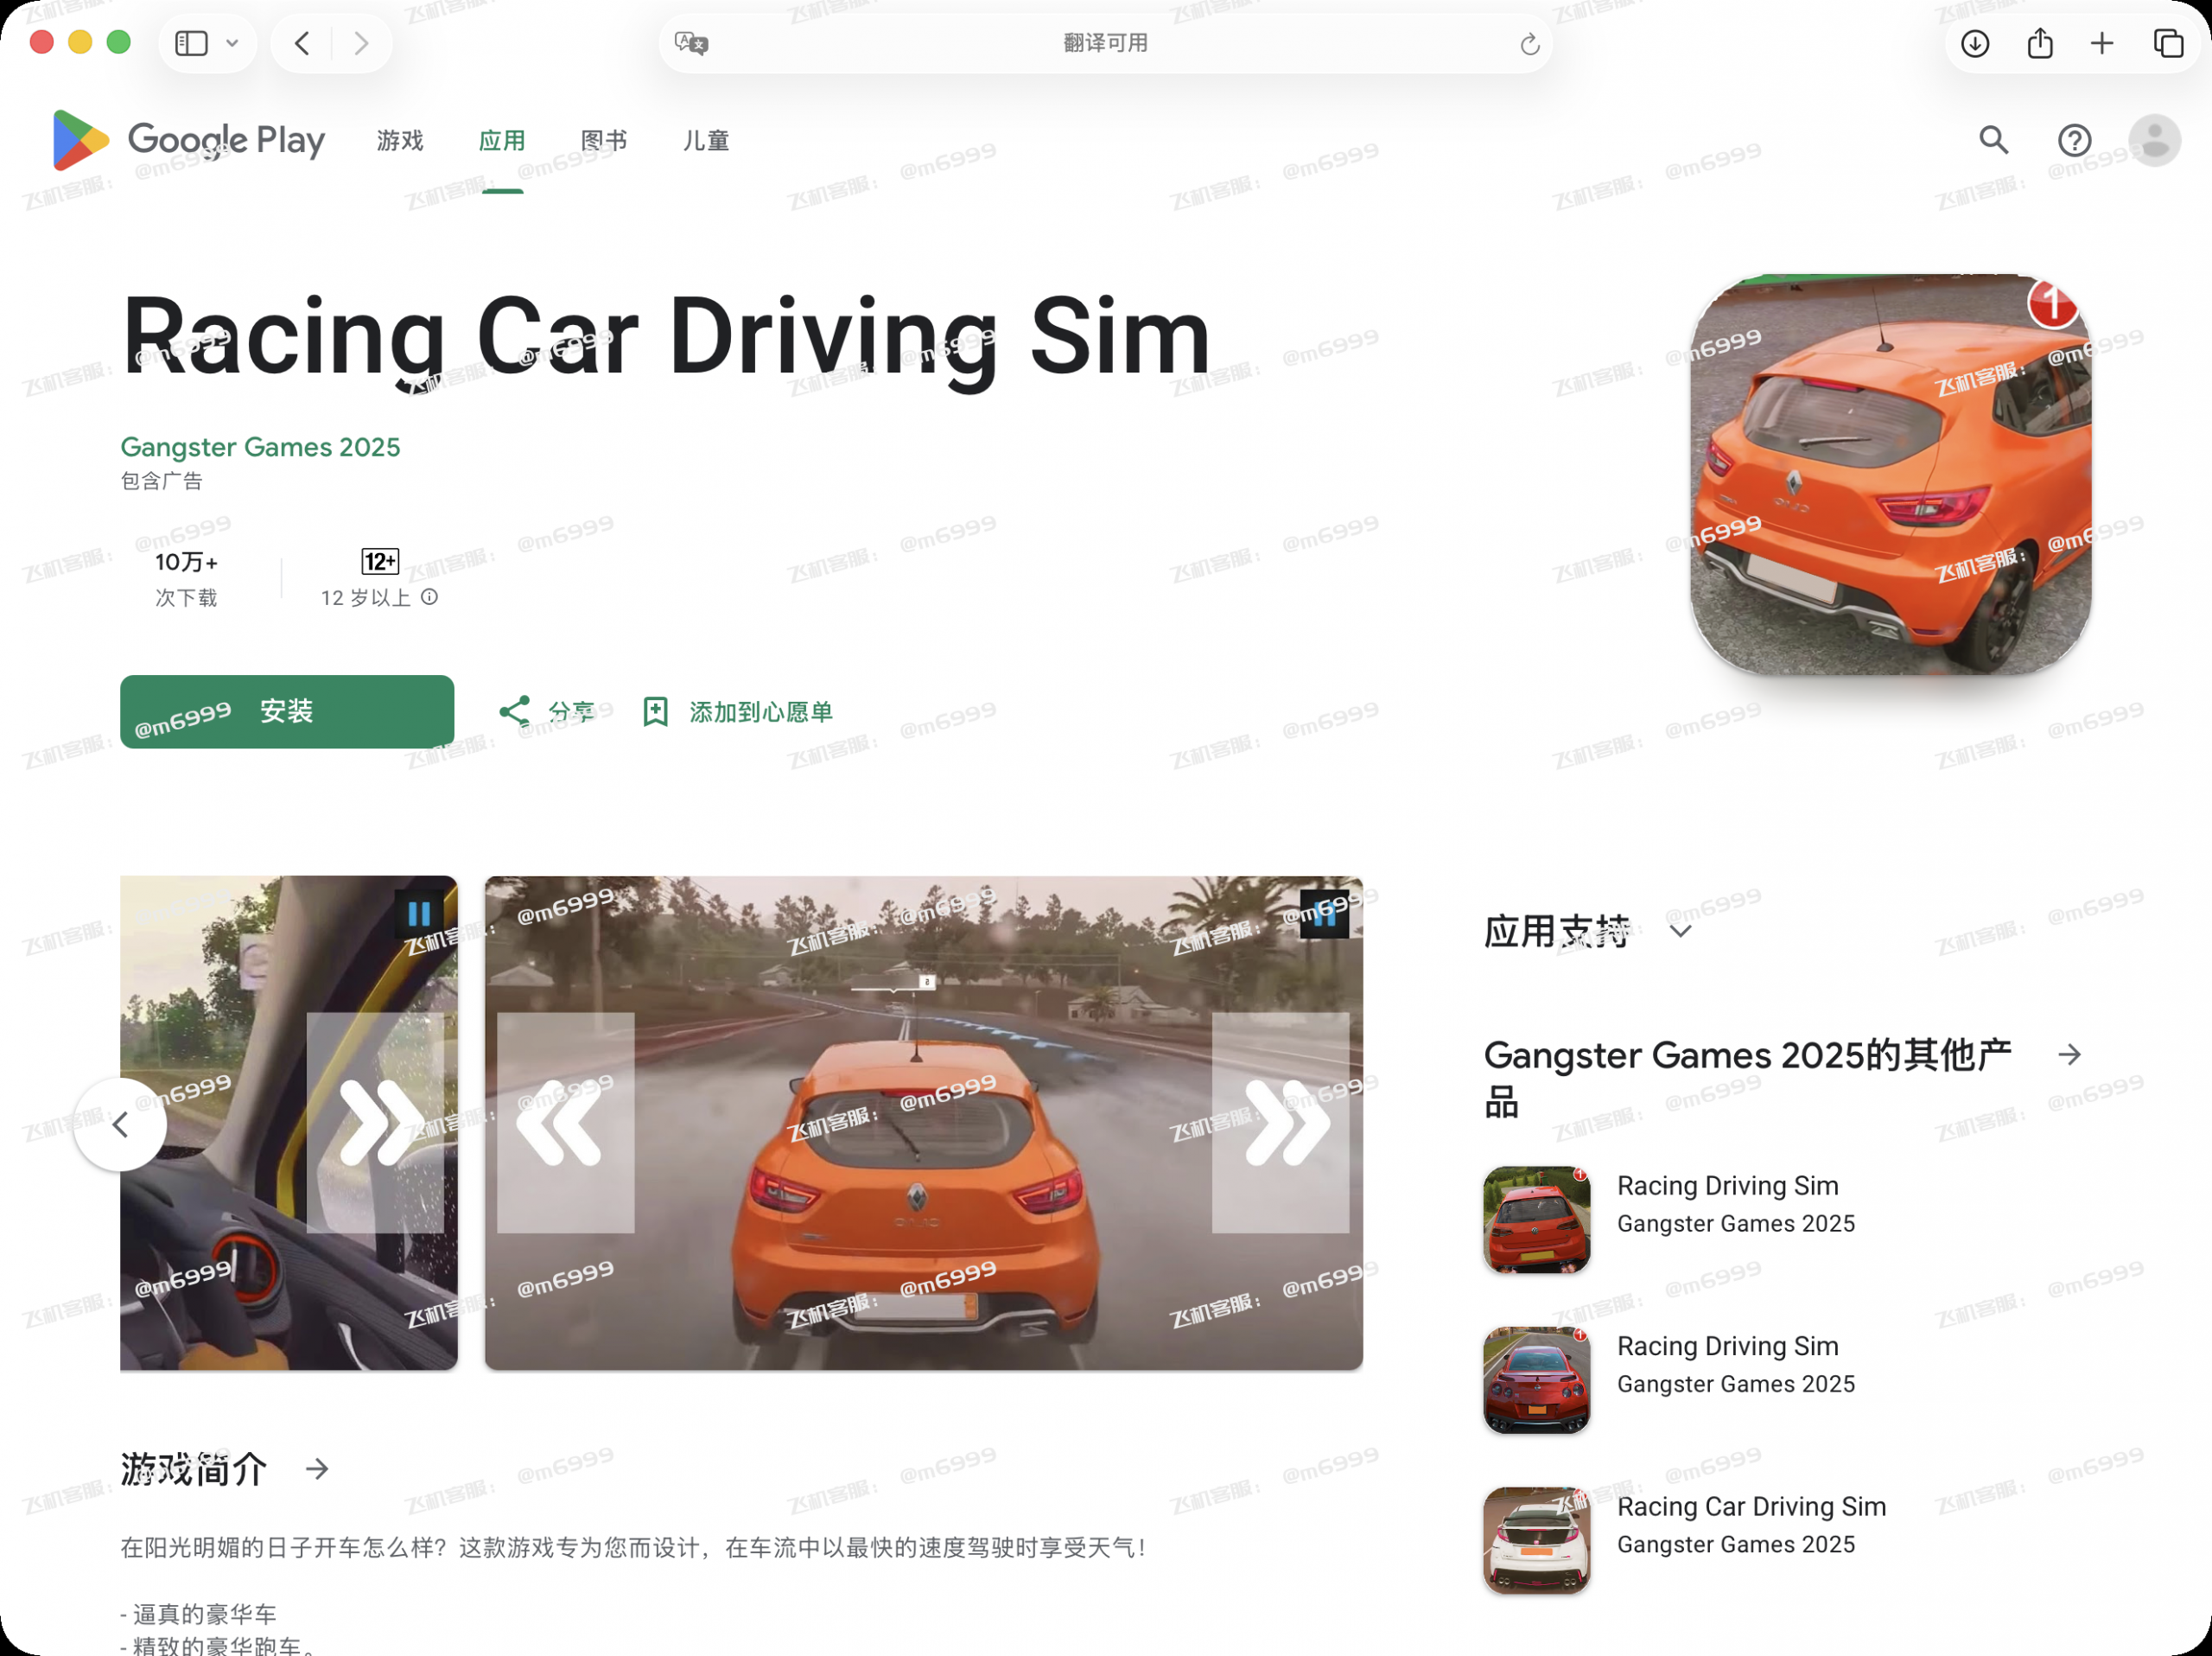2212x1656 pixels.
Task: Fast forward the main gameplay video
Action: (1280, 1122)
